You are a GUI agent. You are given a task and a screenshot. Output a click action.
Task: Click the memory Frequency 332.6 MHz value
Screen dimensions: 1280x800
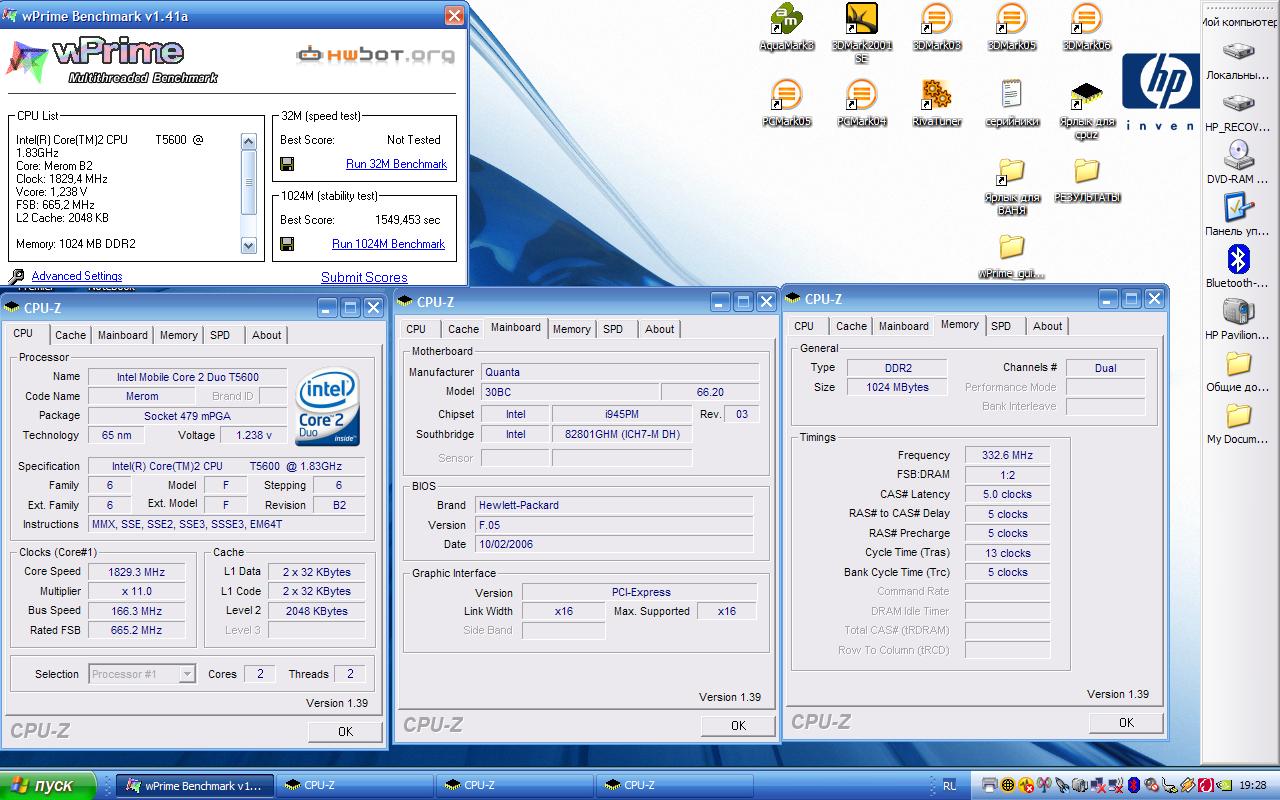(1008, 455)
